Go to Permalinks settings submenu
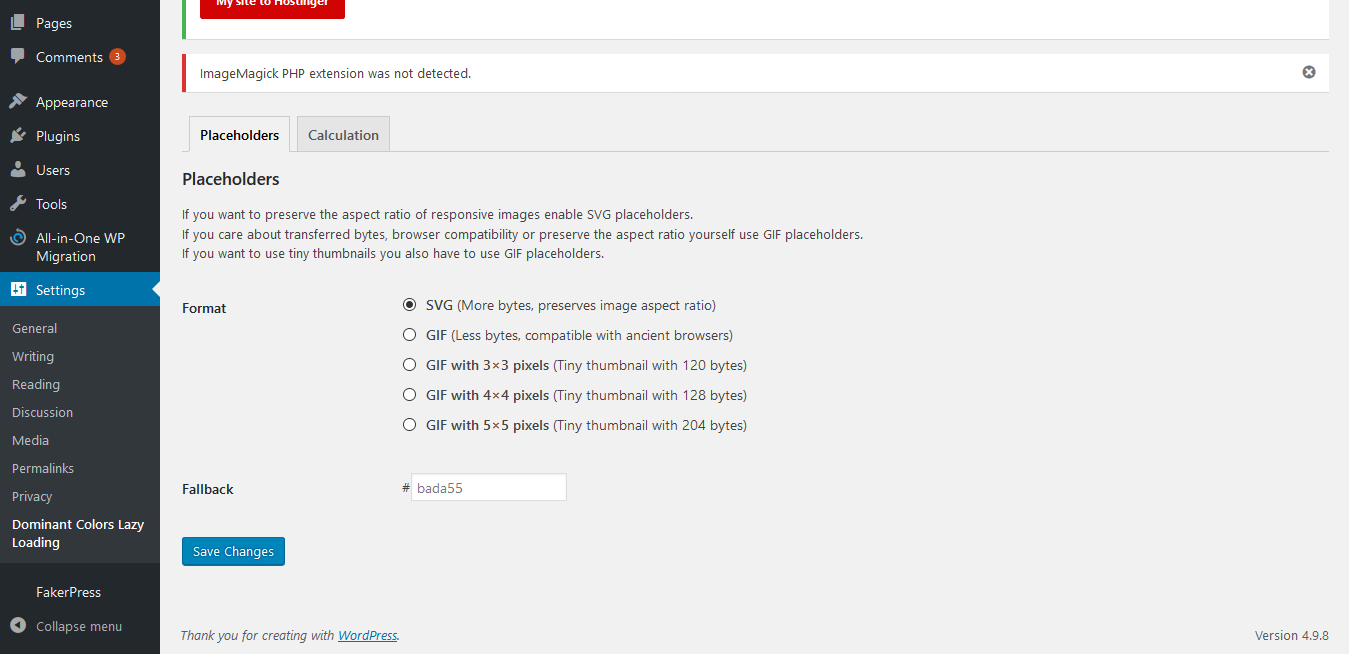Image resolution: width=1349 pixels, height=654 pixels. (43, 468)
